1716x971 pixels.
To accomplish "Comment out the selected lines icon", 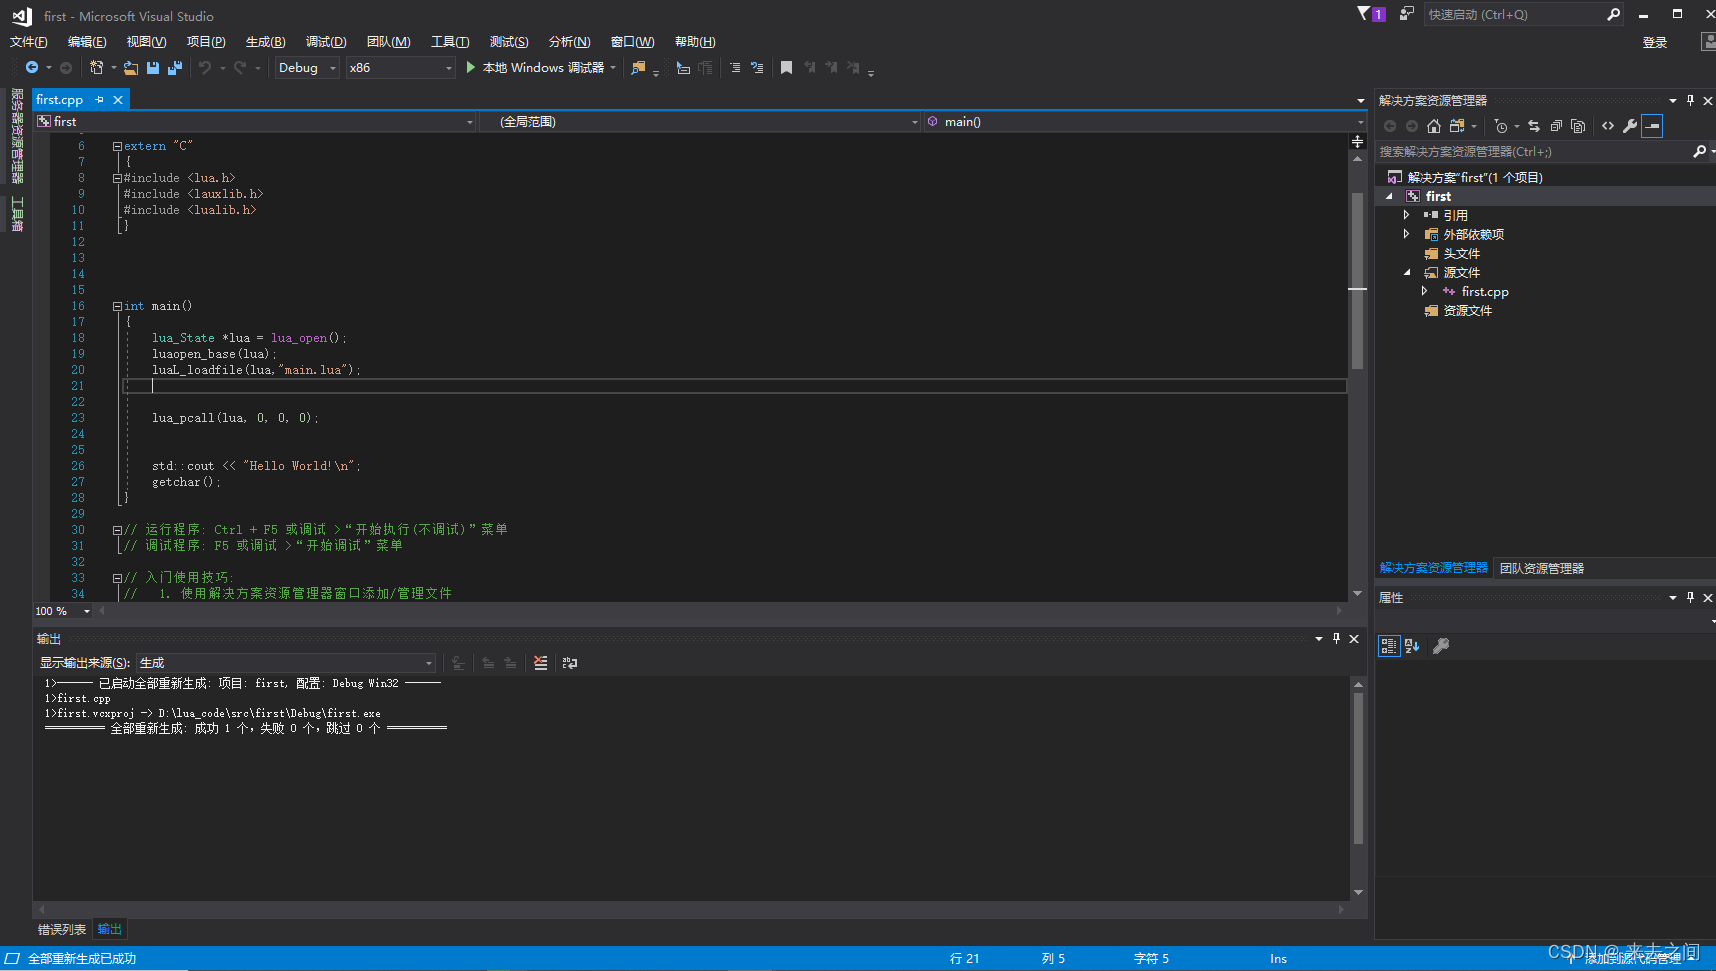I will coord(735,68).
